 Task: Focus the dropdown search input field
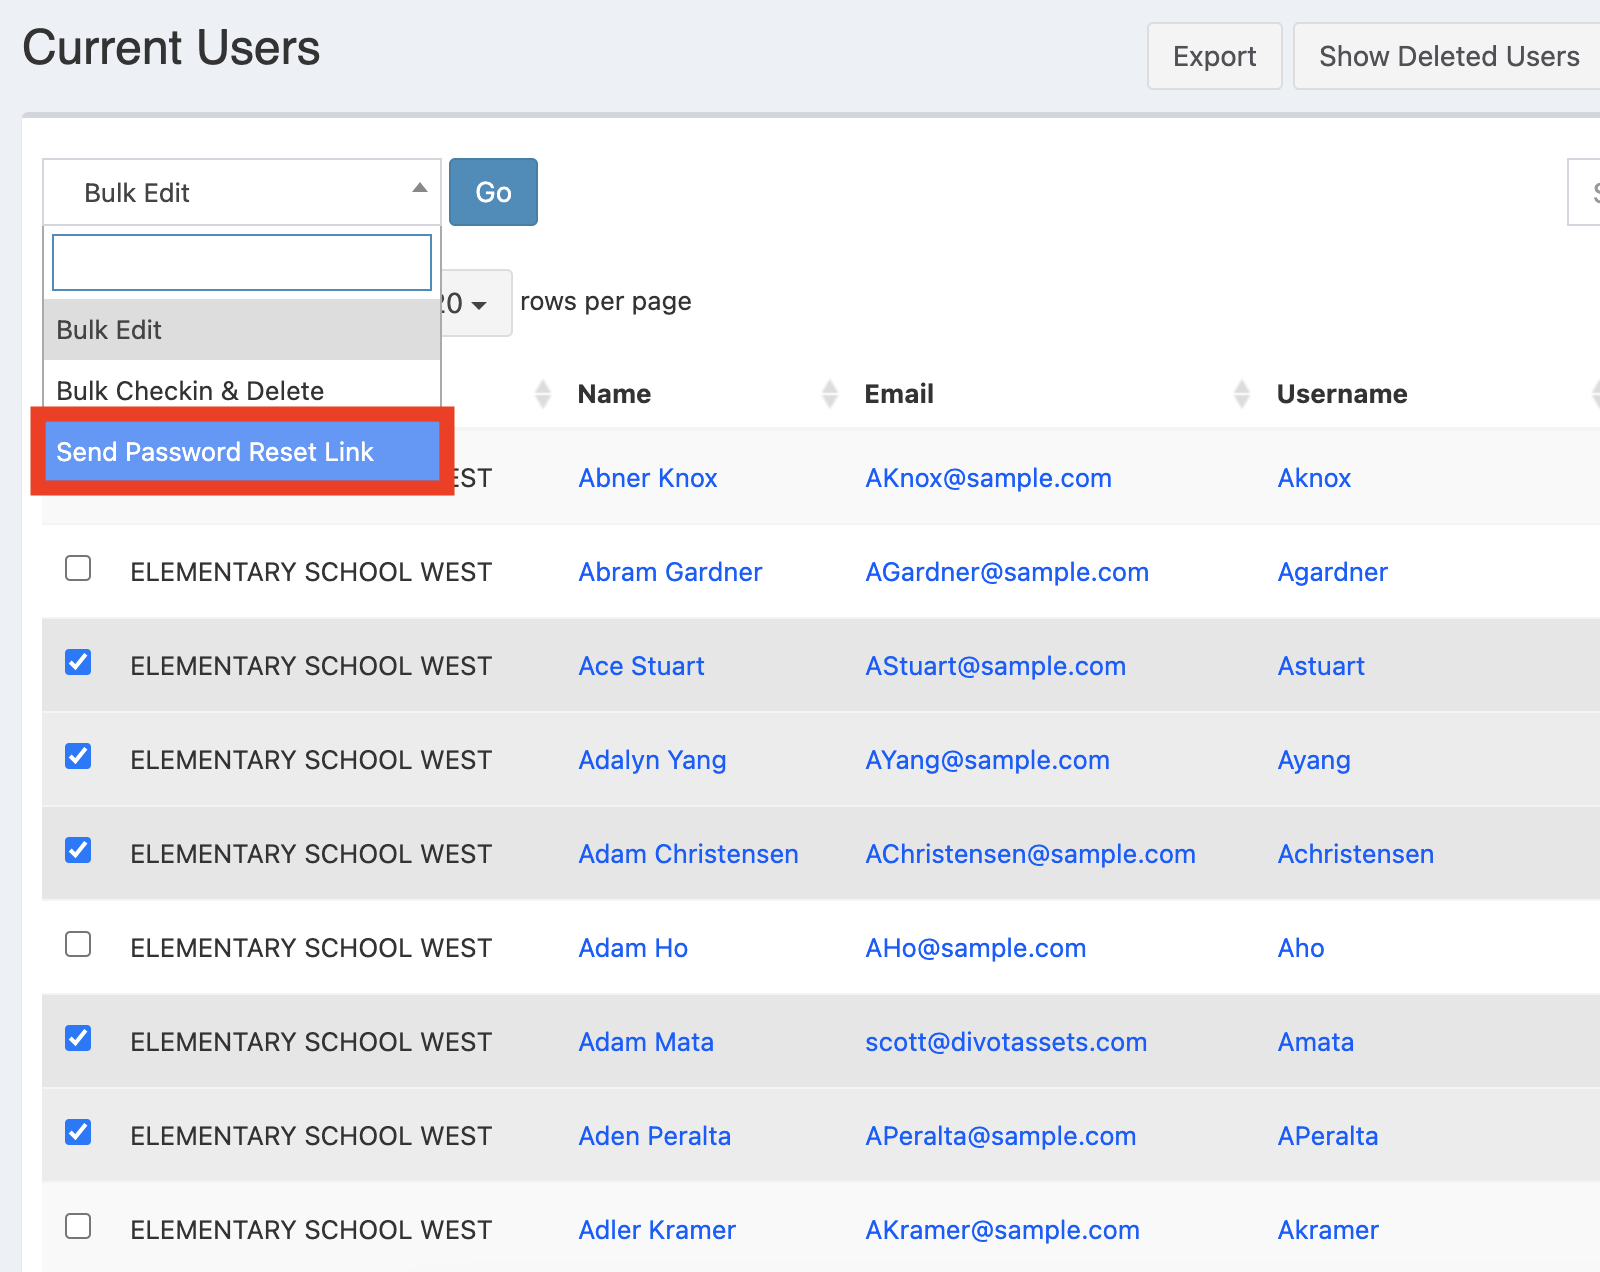tap(241, 262)
